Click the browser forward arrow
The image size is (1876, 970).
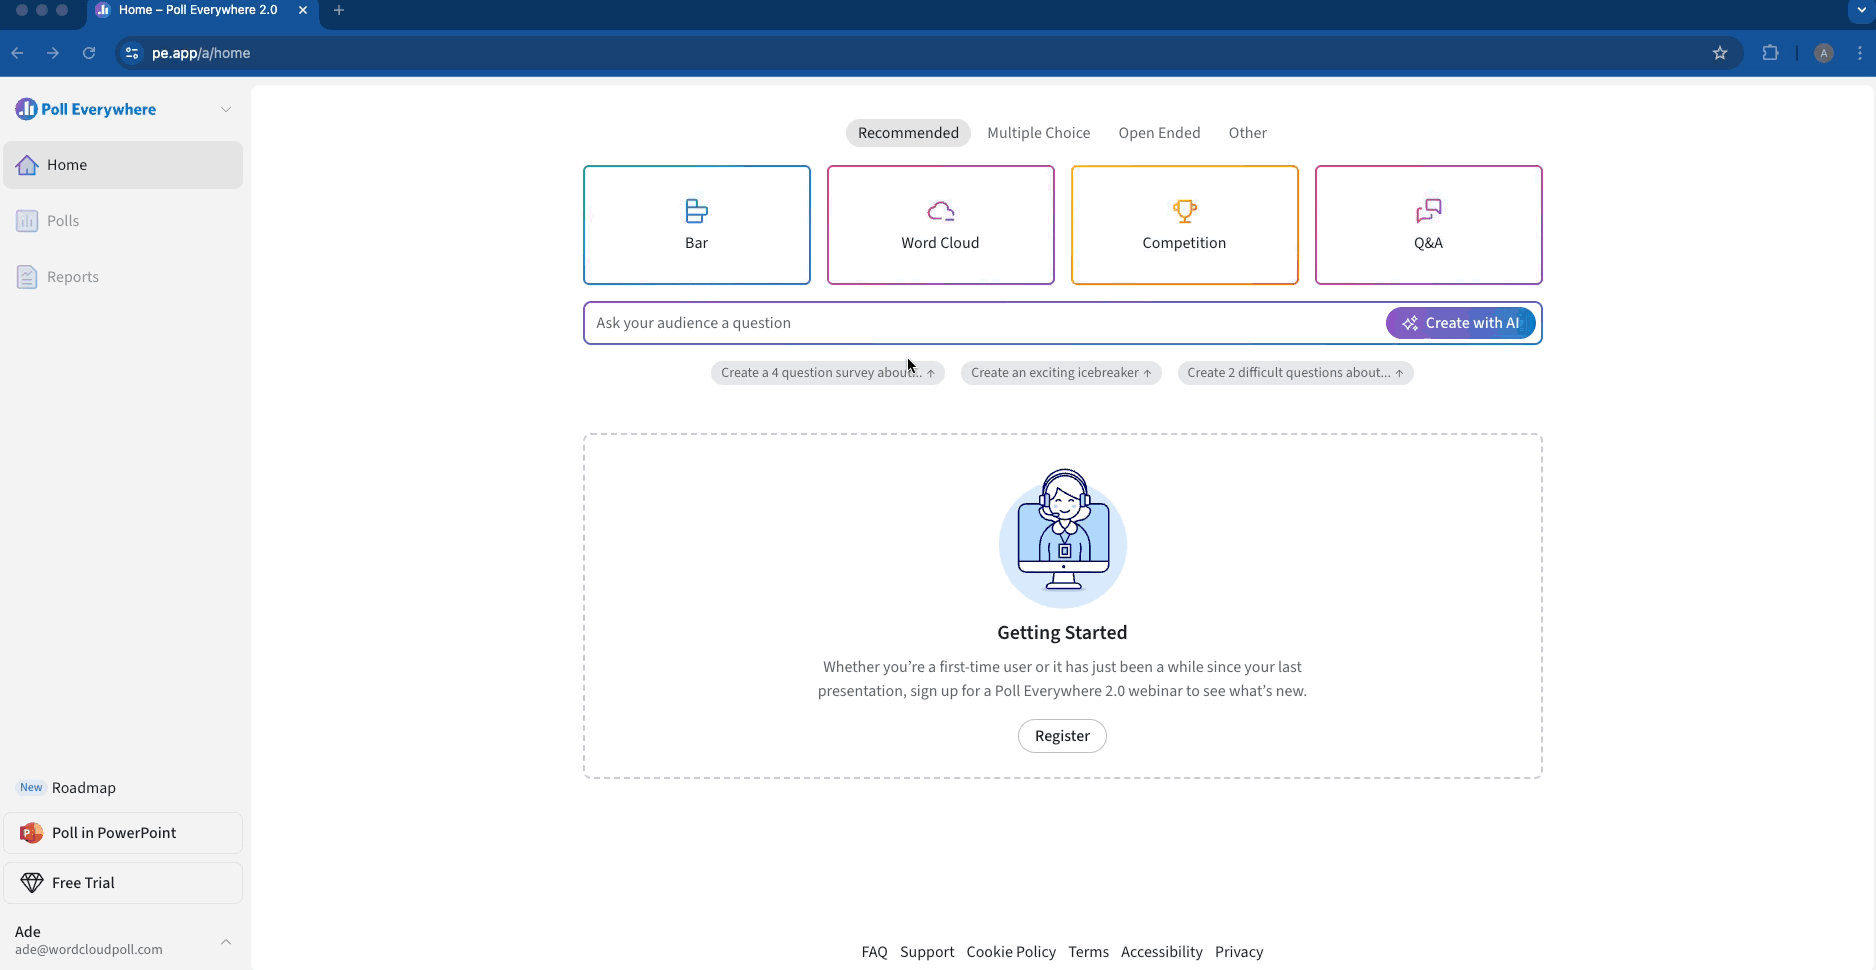(53, 53)
